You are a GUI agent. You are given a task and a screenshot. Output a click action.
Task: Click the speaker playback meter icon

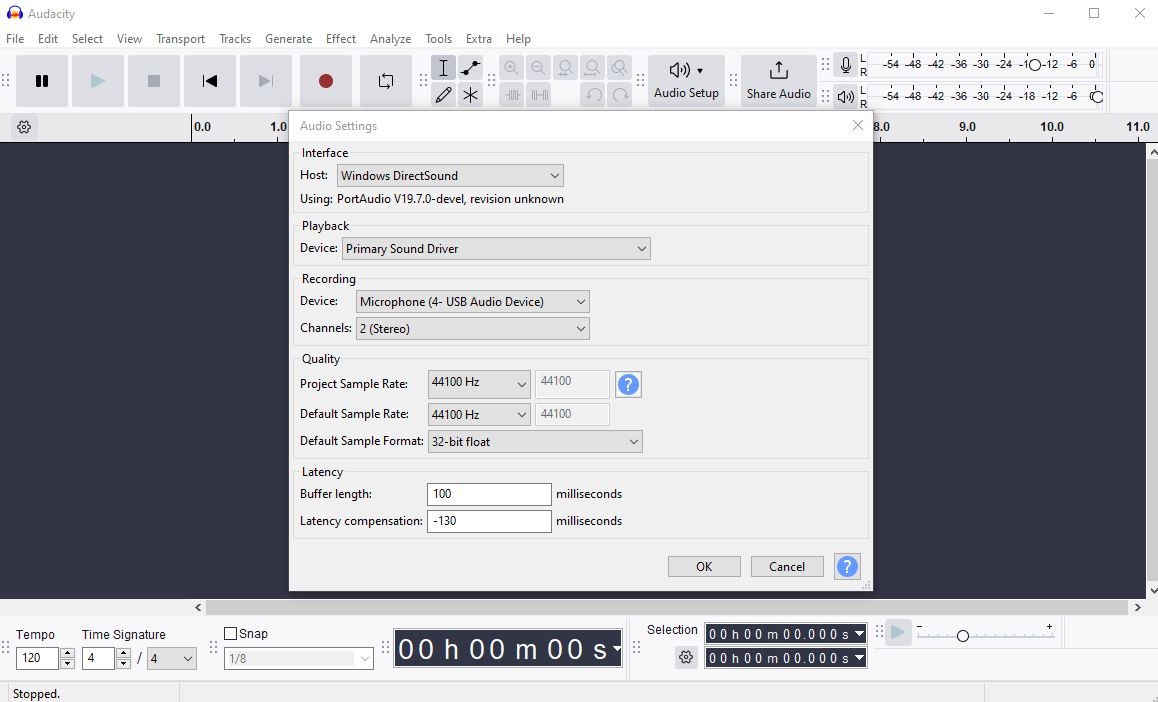pyautogui.click(x=846, y=97)
